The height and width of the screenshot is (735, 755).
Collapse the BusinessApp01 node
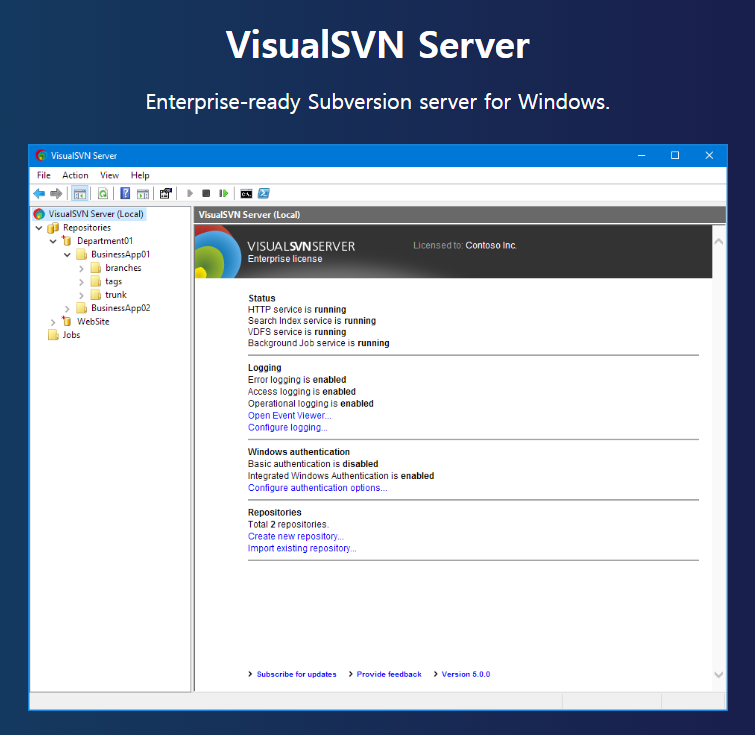67,254
